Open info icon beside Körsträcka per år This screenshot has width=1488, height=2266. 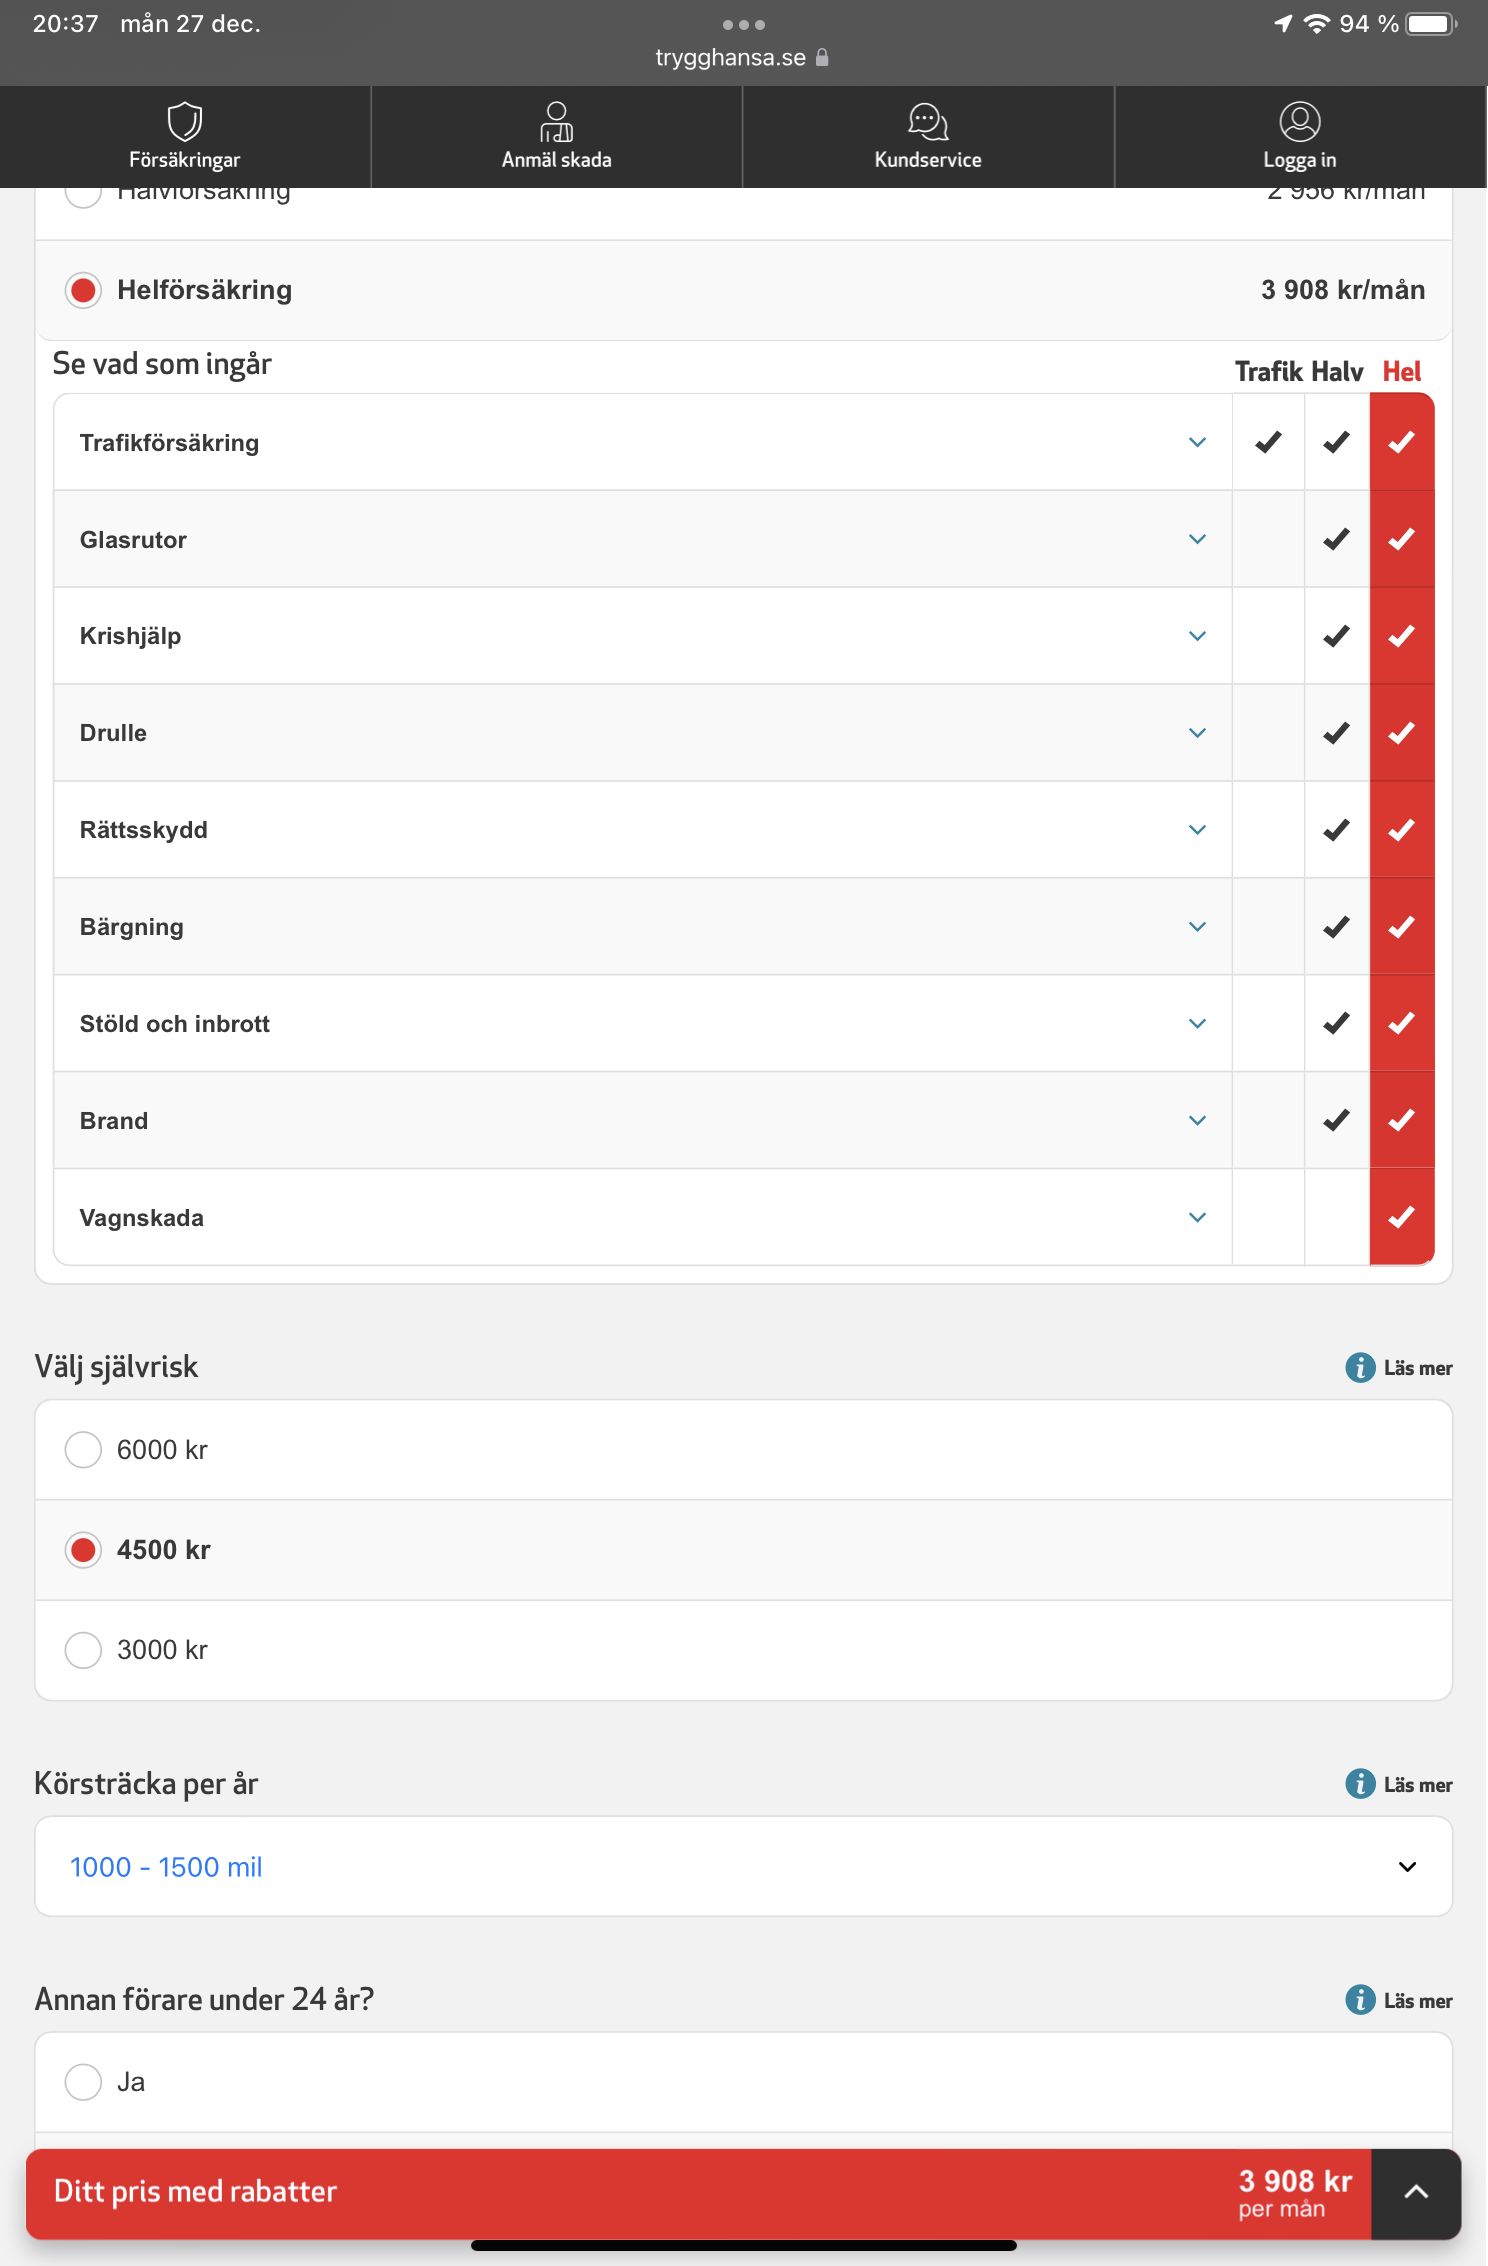tap(1360, 1784)
